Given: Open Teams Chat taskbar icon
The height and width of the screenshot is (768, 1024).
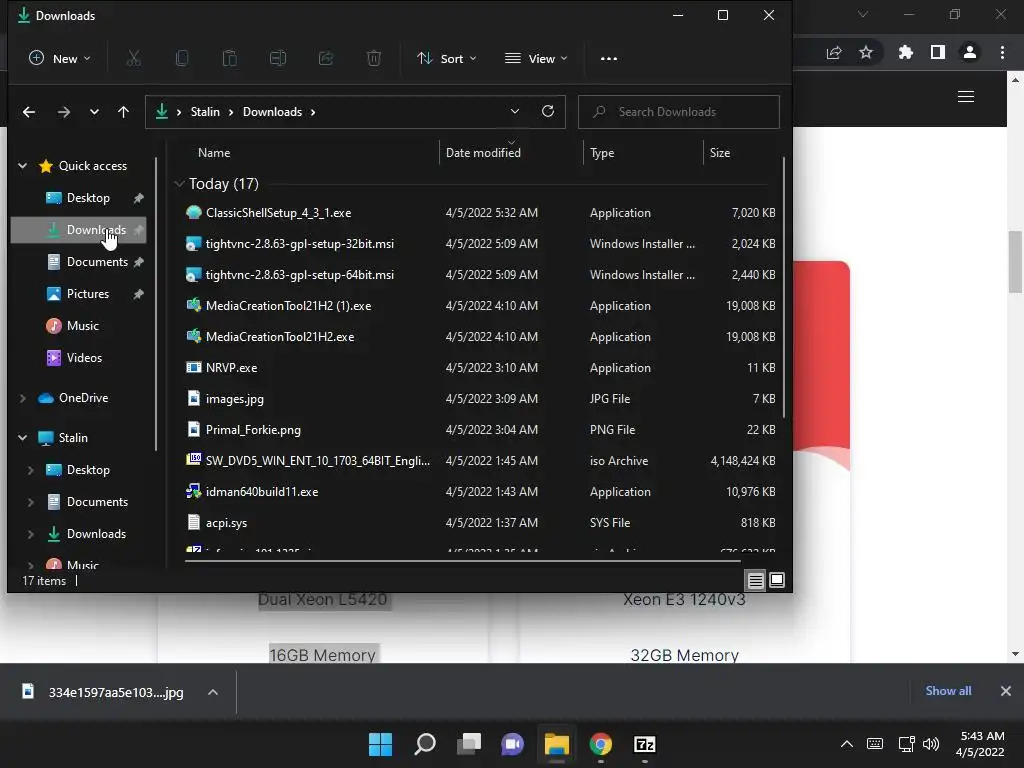Looking at the screenshot, I should point(513,744).
